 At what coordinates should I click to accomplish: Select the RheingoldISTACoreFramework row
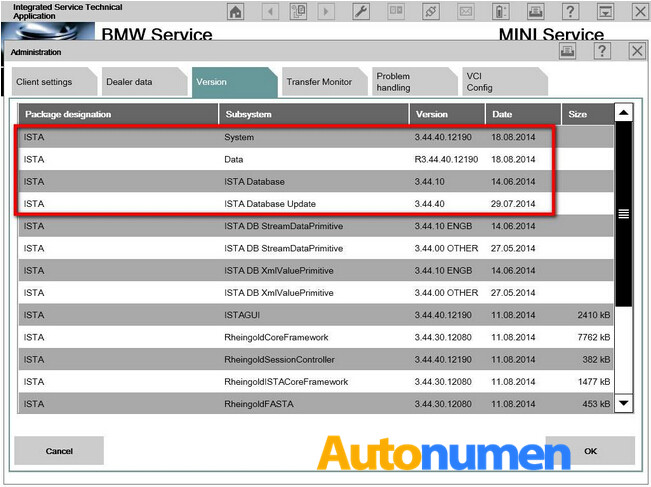tap(316, 382)
